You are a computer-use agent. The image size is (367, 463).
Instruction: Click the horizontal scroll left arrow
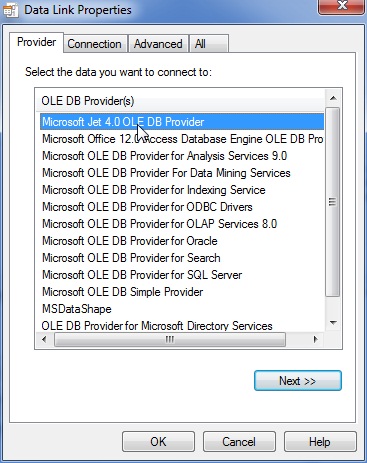click(44, 340)
